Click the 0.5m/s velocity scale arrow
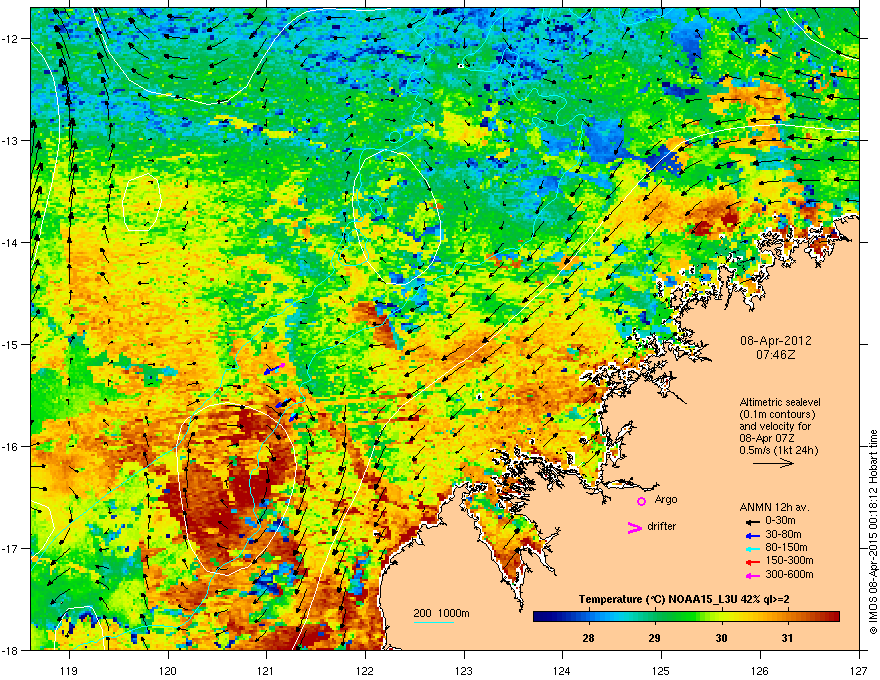Viewport: 880px width, 680px height. tap(773, 463)
